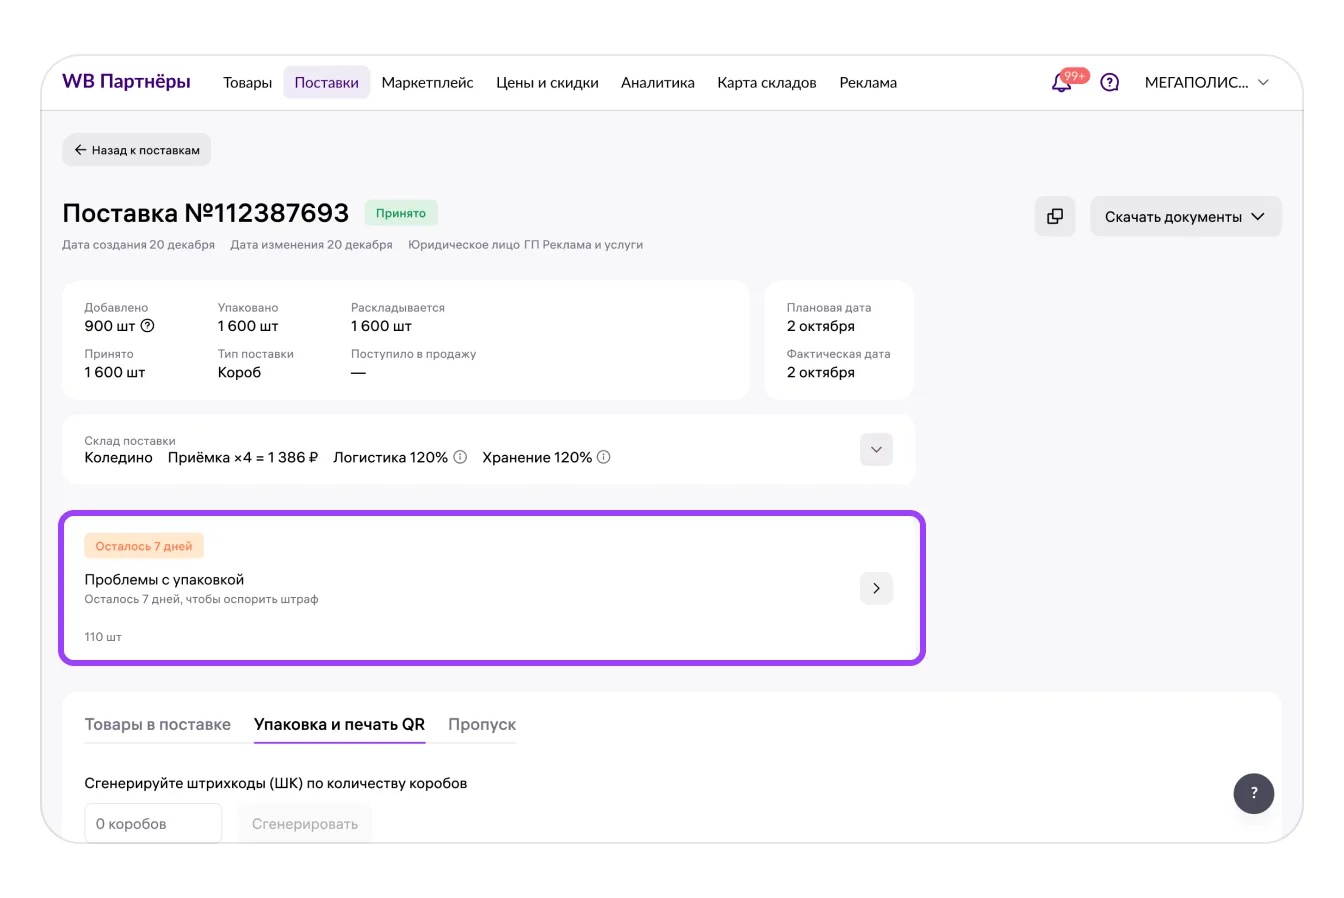Open the floating help button at bottom right
Screen dimensions: 1344x898
point(1253,794)
